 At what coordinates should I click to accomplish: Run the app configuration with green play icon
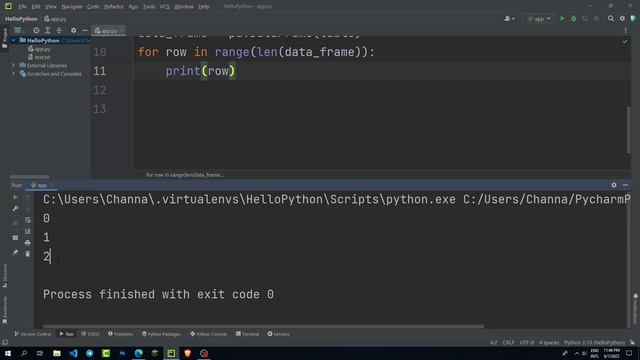[x=562, y=19]
